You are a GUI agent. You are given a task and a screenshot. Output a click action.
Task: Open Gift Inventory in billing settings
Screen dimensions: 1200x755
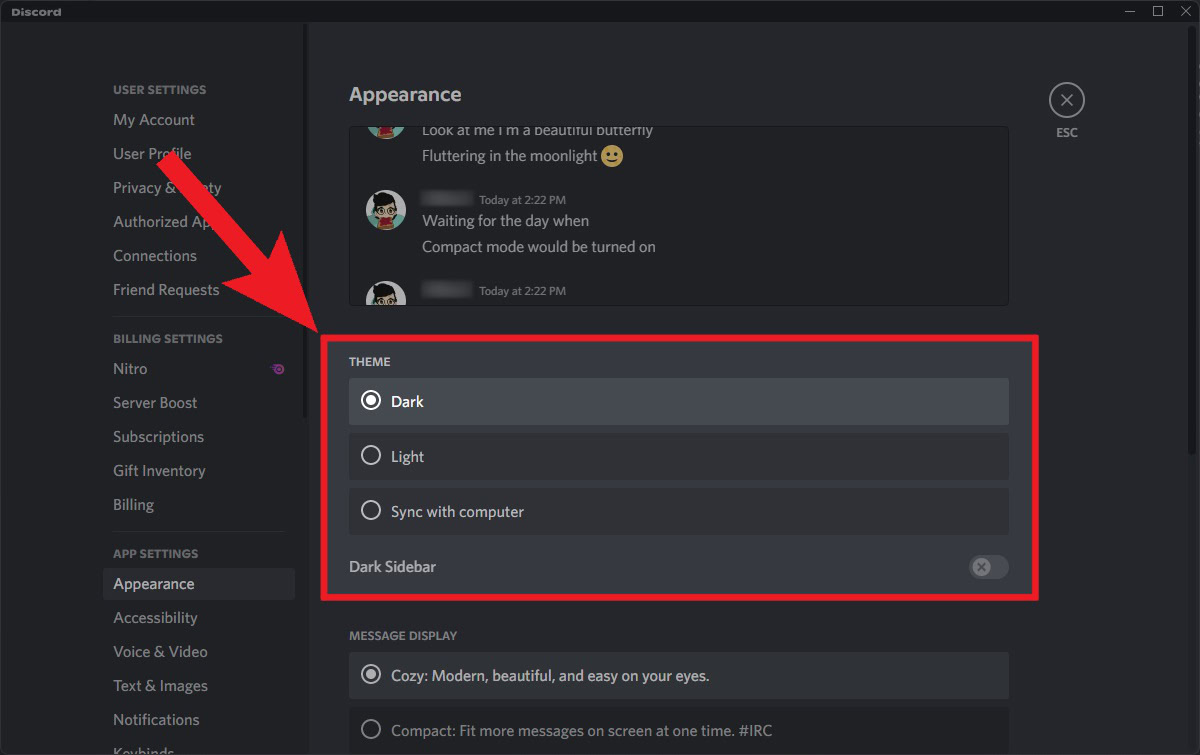(x=159, y=471)
